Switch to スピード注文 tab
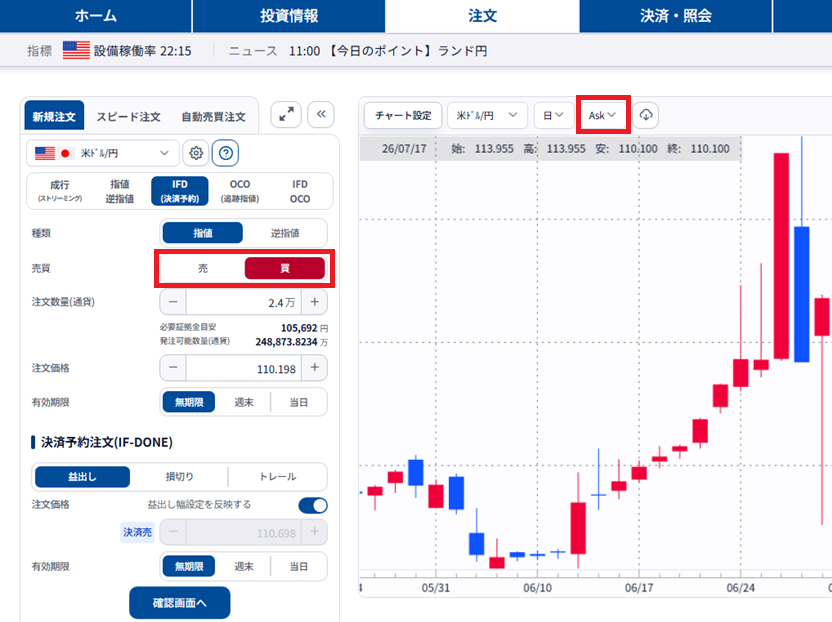Viewport: 832px width, 622px height. pyautogui.click(x=128, y=116)
